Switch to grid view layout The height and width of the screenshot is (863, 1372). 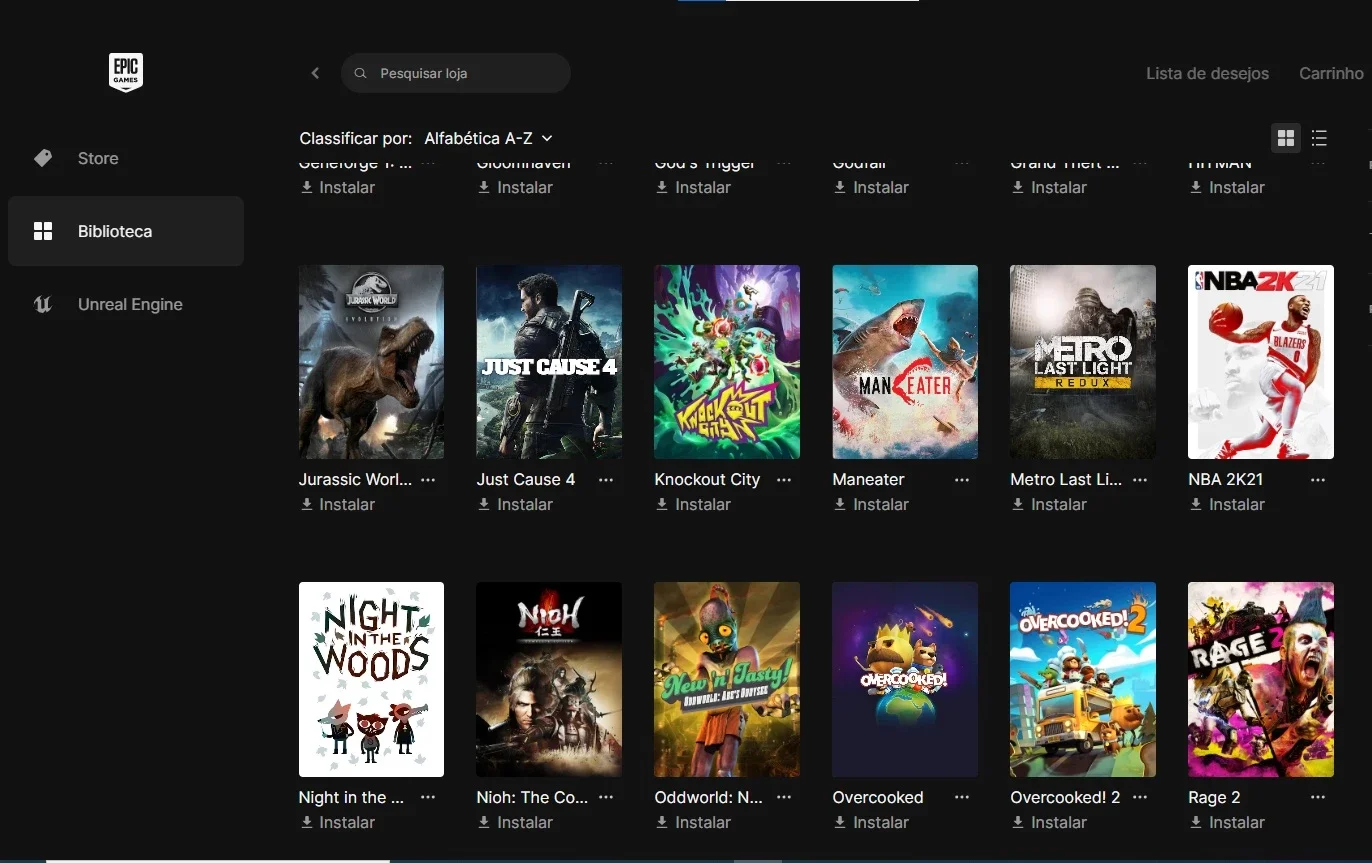[1286, 138]
